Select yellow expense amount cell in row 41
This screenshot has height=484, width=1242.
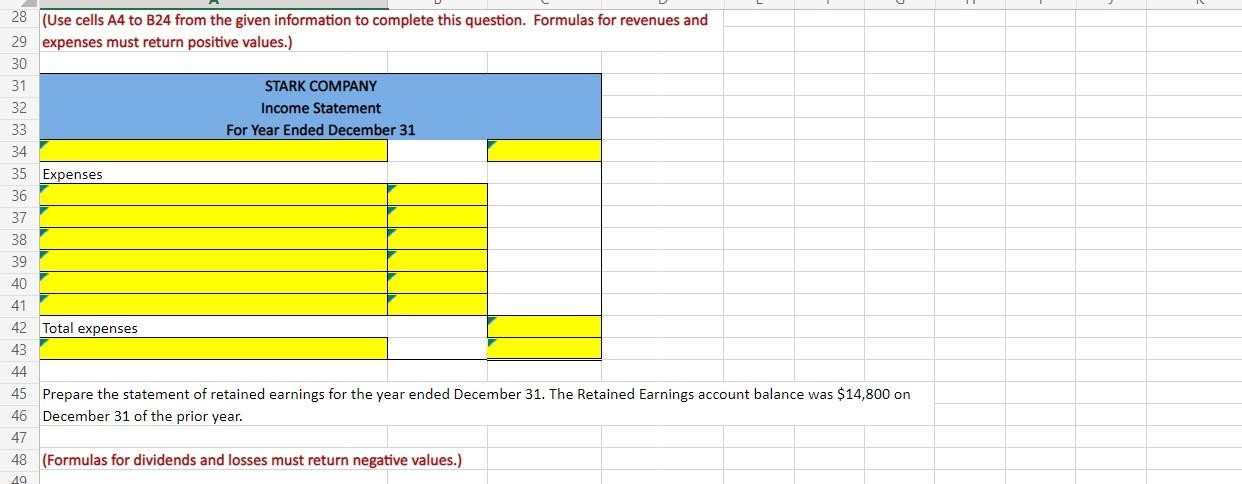click(x=438, y=305)
